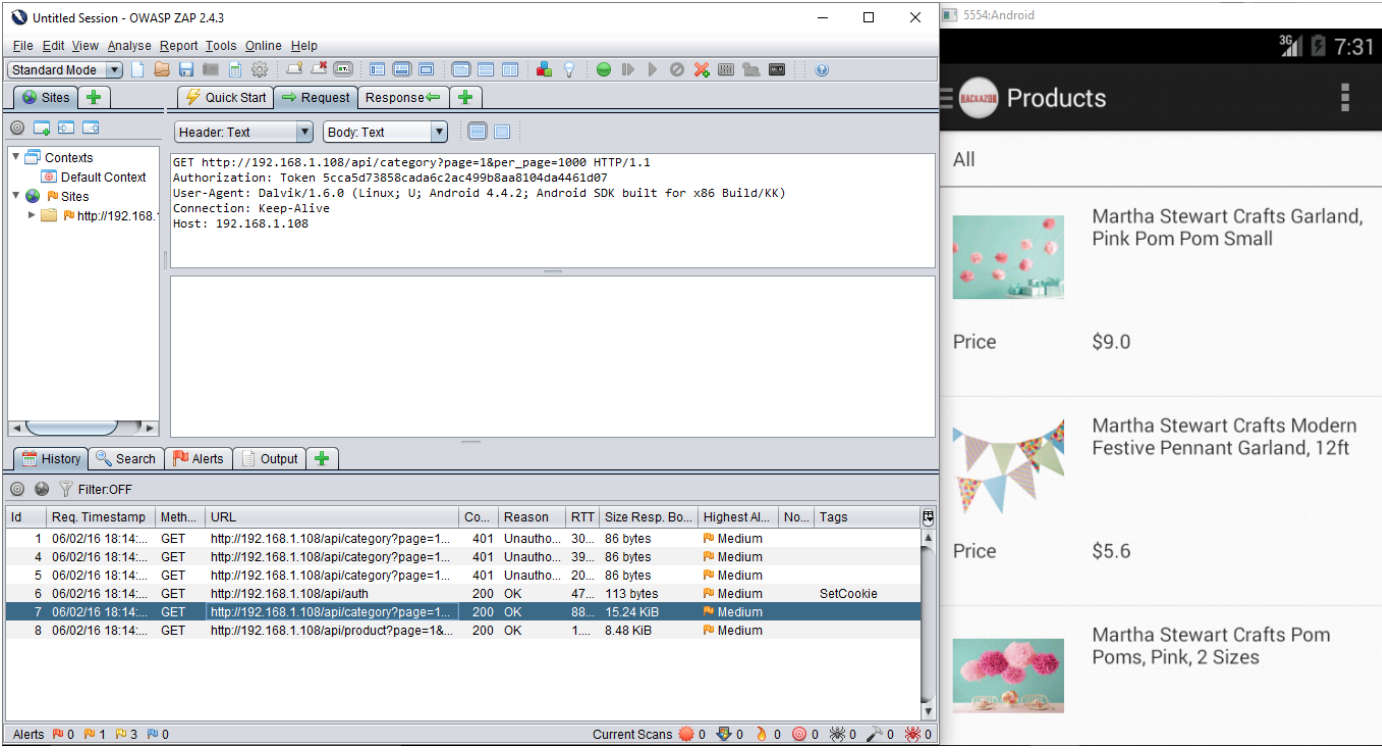Click the Drop request circle-slash icon
Image resolution: width=1382 pixels, height=756 pixels.
pyautogui.click(x=677, y=70)
